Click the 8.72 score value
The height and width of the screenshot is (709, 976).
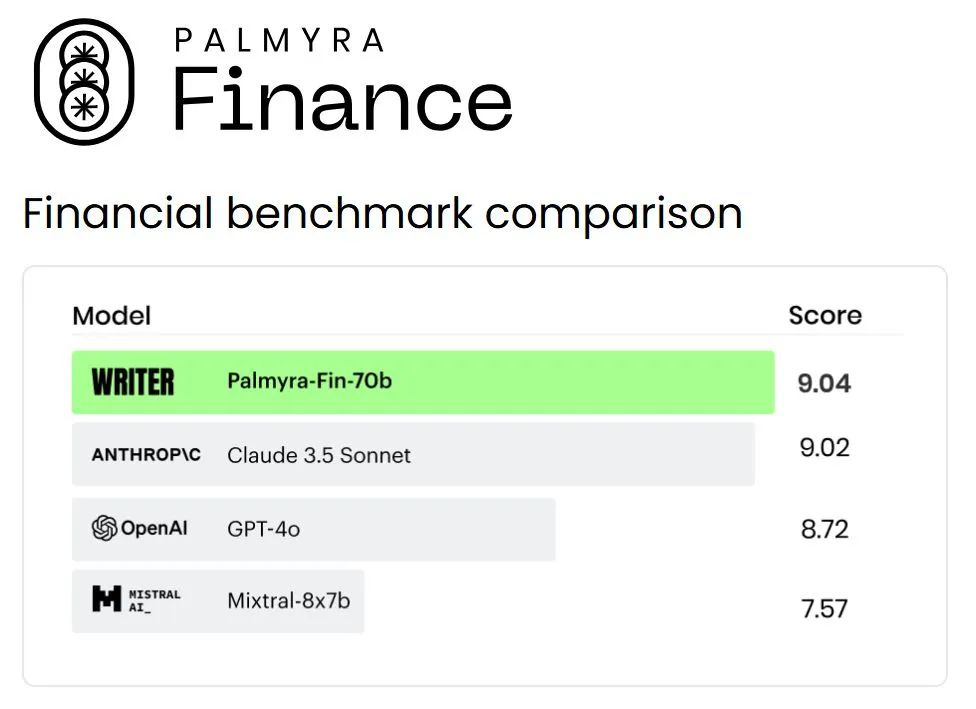pyautogui.click(x=824, y=529)
